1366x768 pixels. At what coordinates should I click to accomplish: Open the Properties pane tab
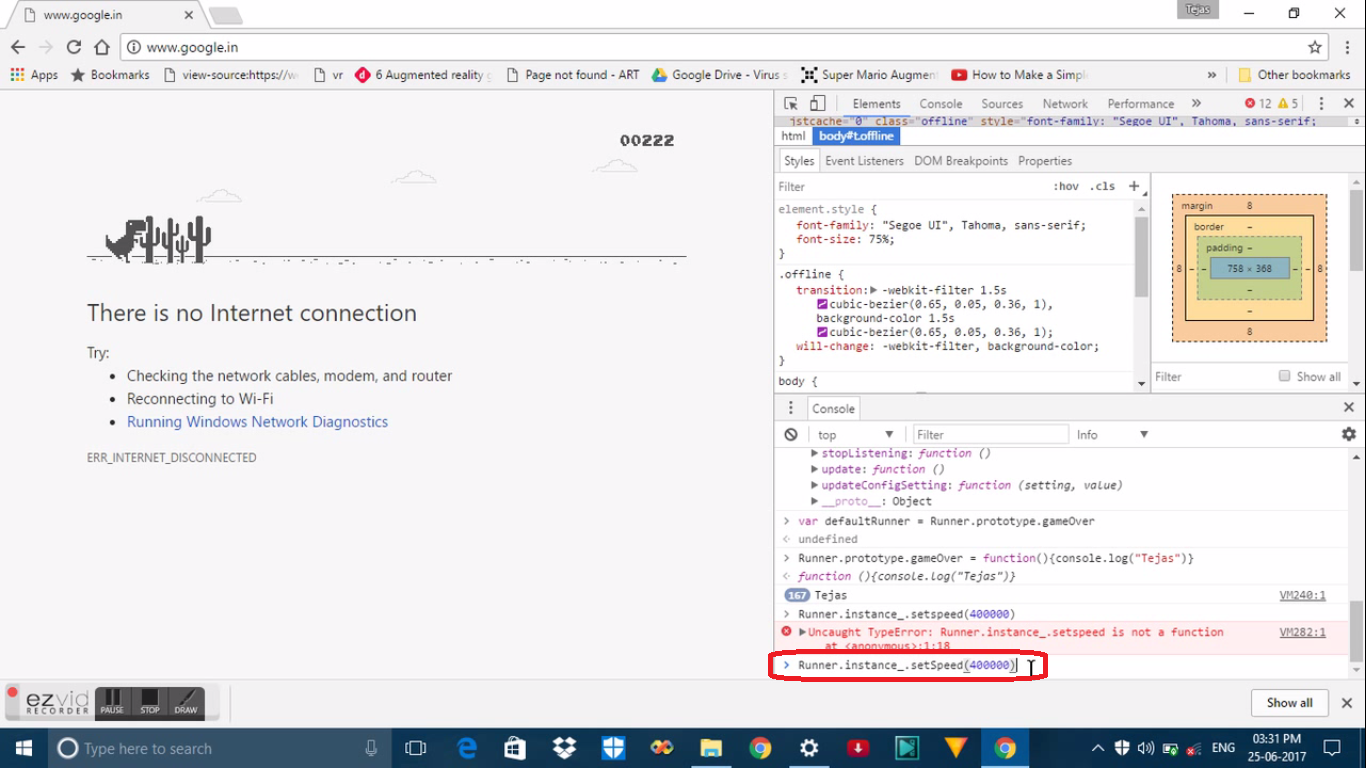coord(1045,161)
